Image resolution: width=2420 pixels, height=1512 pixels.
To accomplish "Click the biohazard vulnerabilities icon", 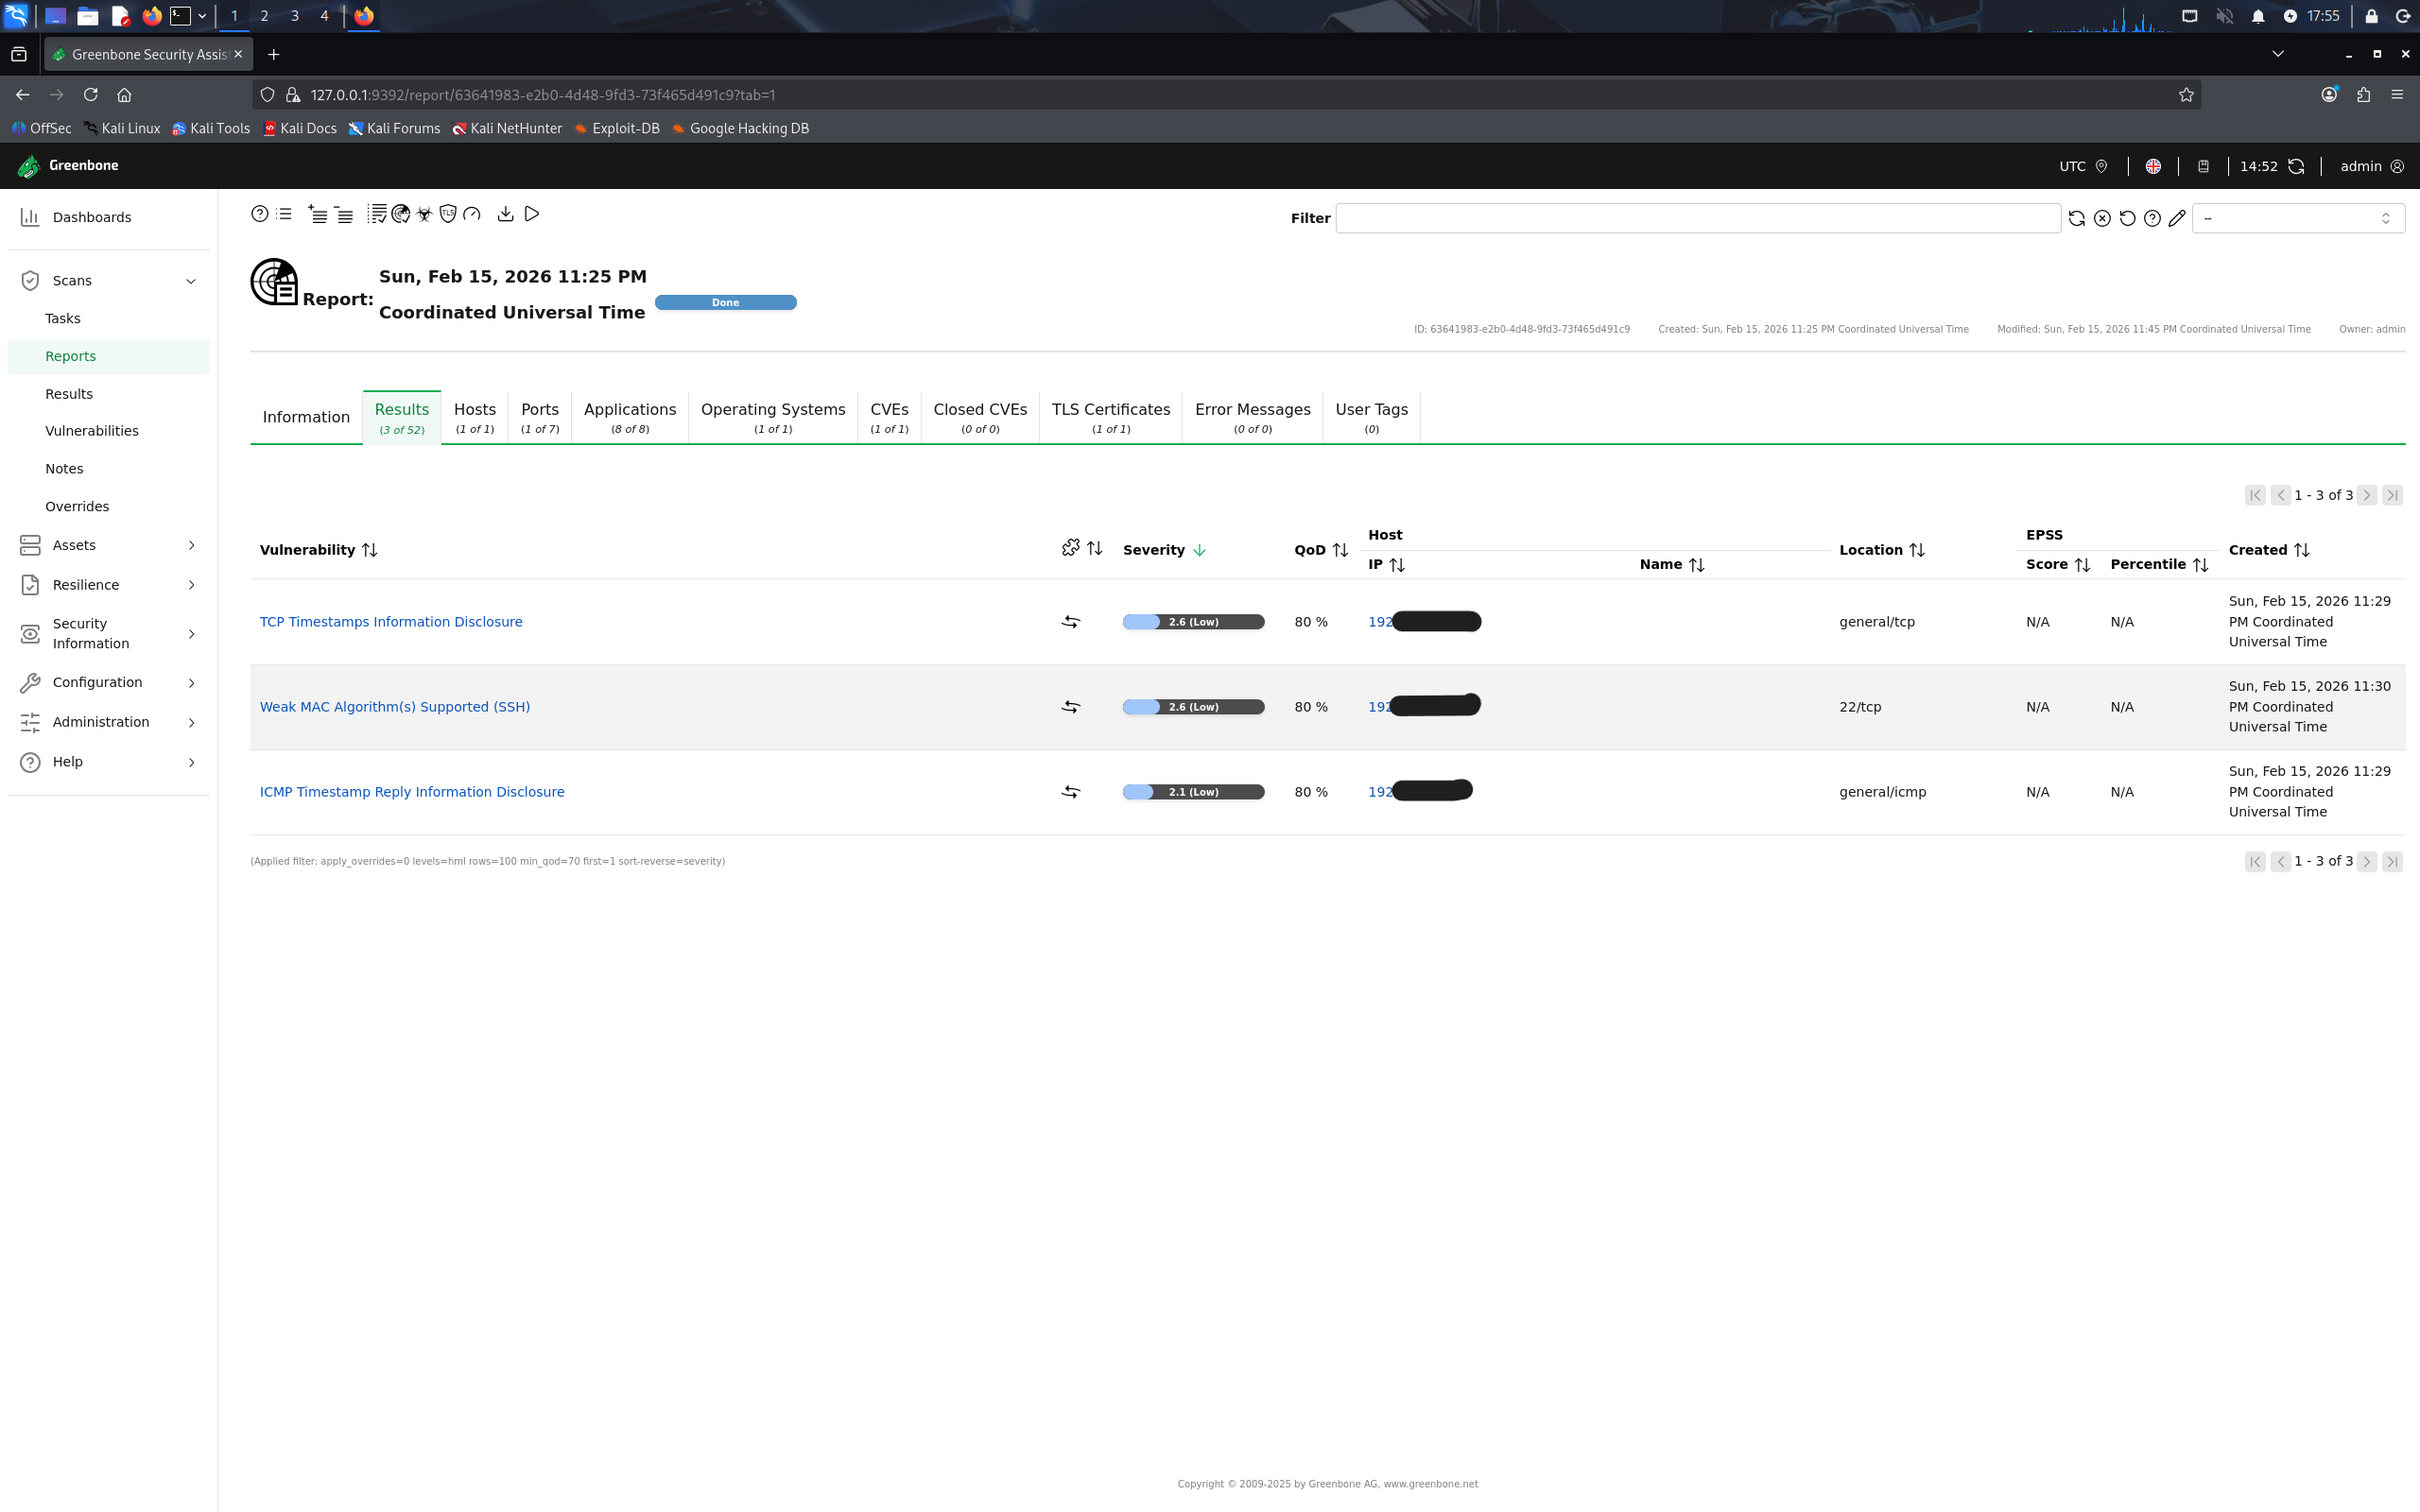I will pyautogui.click(x=424, y=214).
